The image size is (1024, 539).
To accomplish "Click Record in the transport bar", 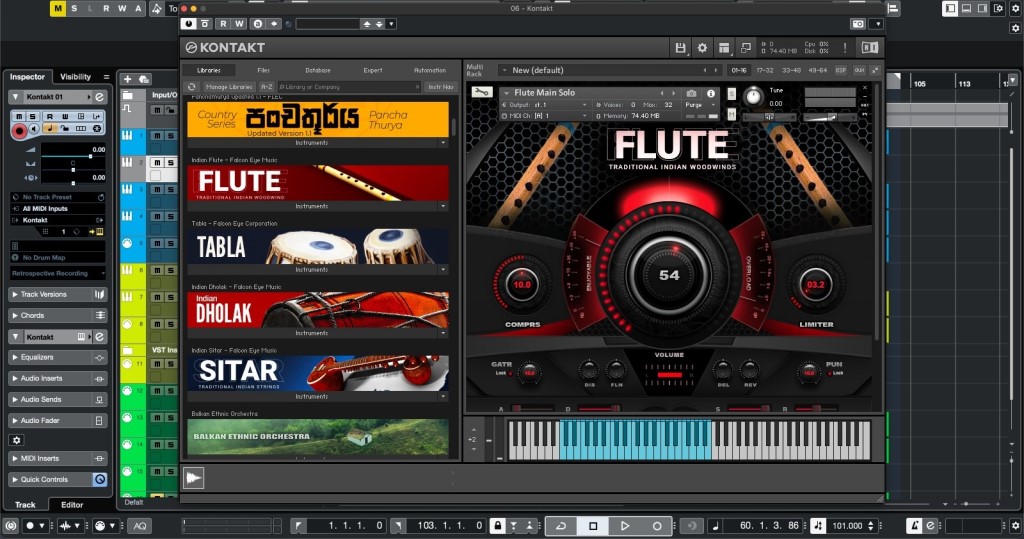I will [x=657, y=525].
